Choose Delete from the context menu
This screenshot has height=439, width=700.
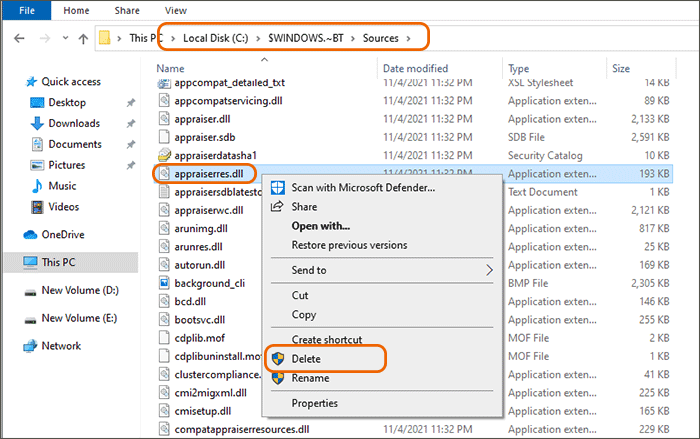[307, 358]
